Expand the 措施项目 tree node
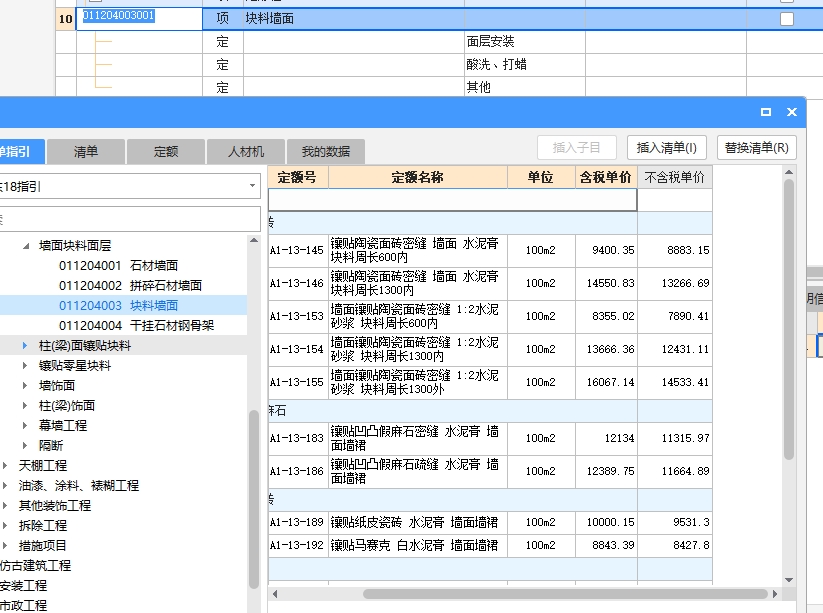This screenshot has width=823, height=613. (5, 545)
